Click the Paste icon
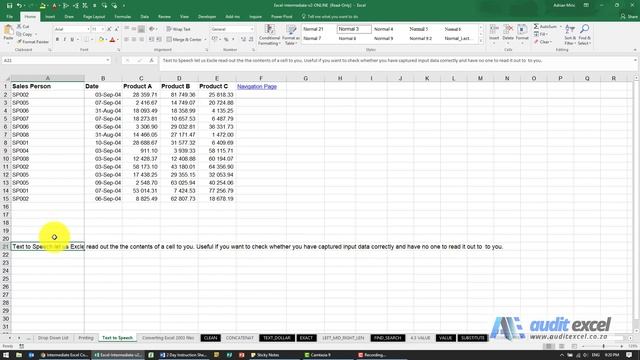Screen dimensions: 640x360 tap(8, 31)
